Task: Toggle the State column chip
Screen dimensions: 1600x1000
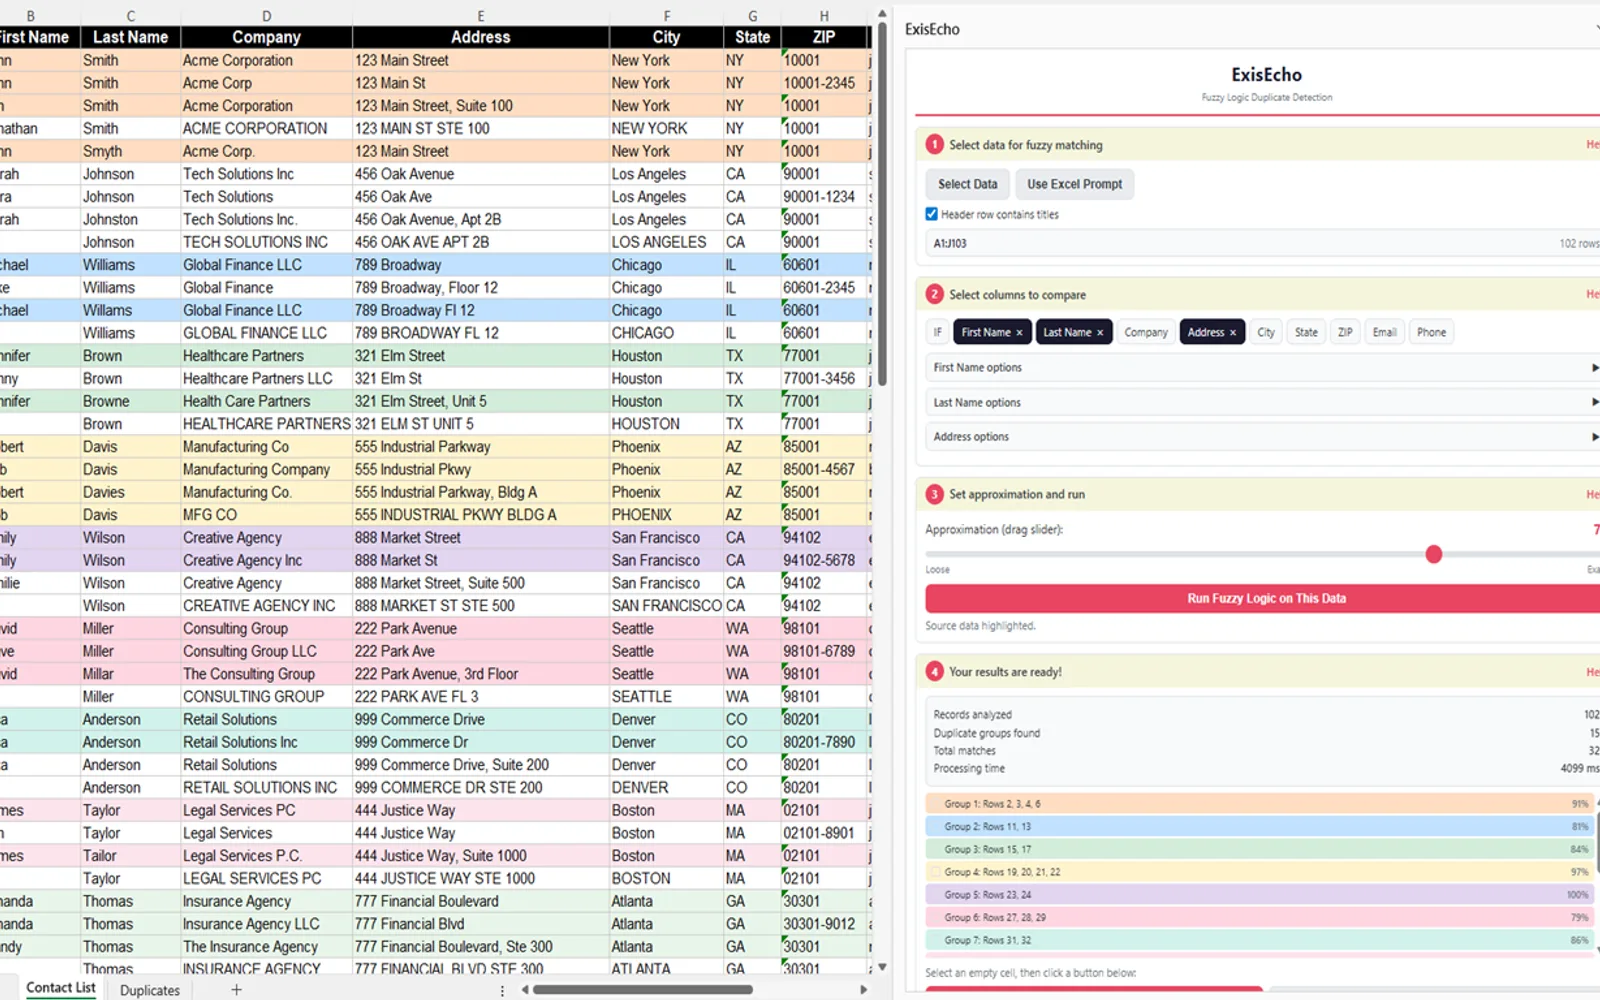Action: click(x=1306, y=333)
